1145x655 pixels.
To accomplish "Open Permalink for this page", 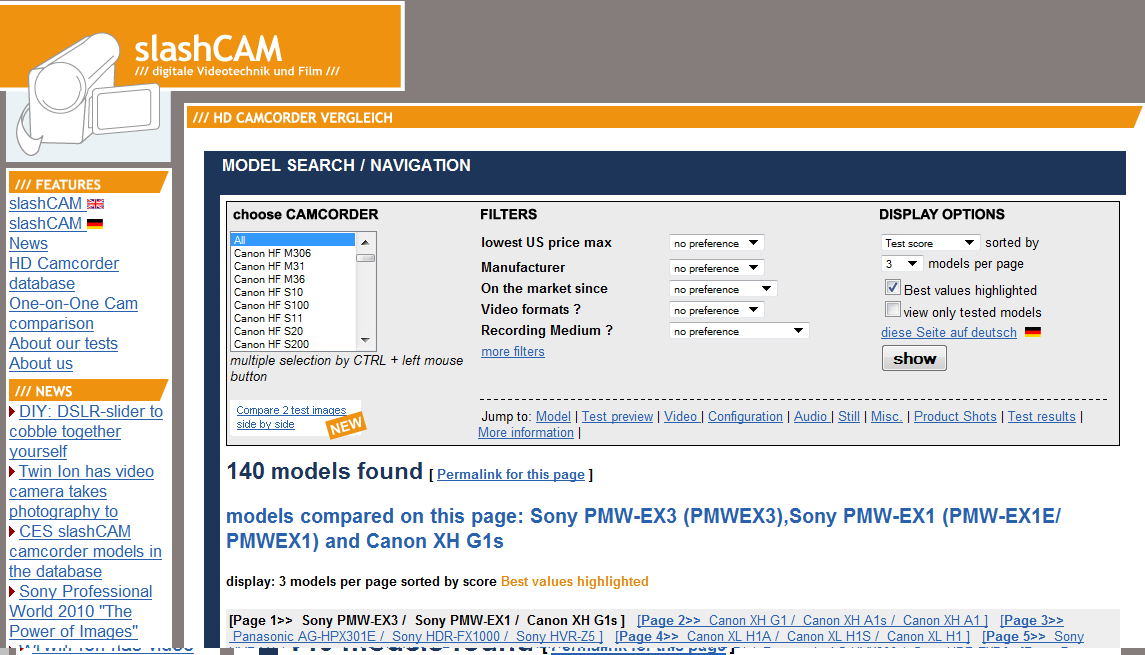I will (x=510, y=475).
